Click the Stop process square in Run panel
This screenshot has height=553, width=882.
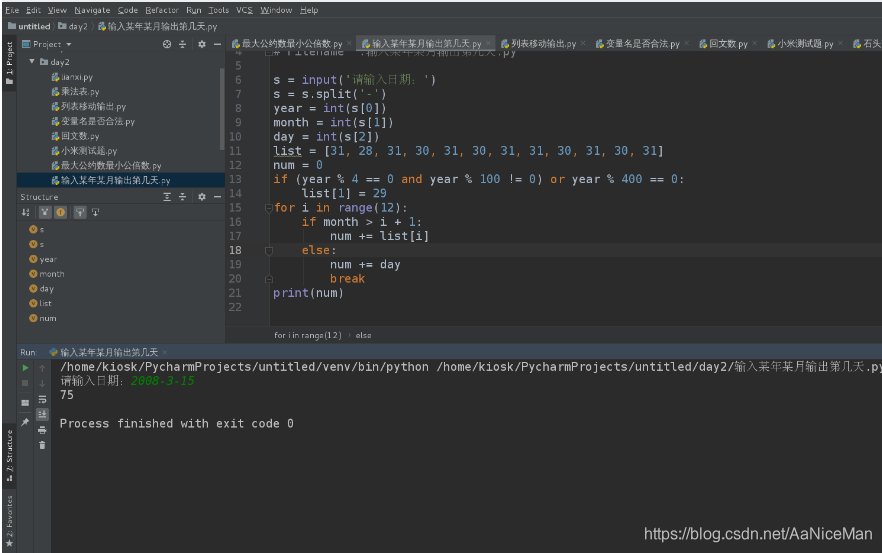[x=25, y=383]
